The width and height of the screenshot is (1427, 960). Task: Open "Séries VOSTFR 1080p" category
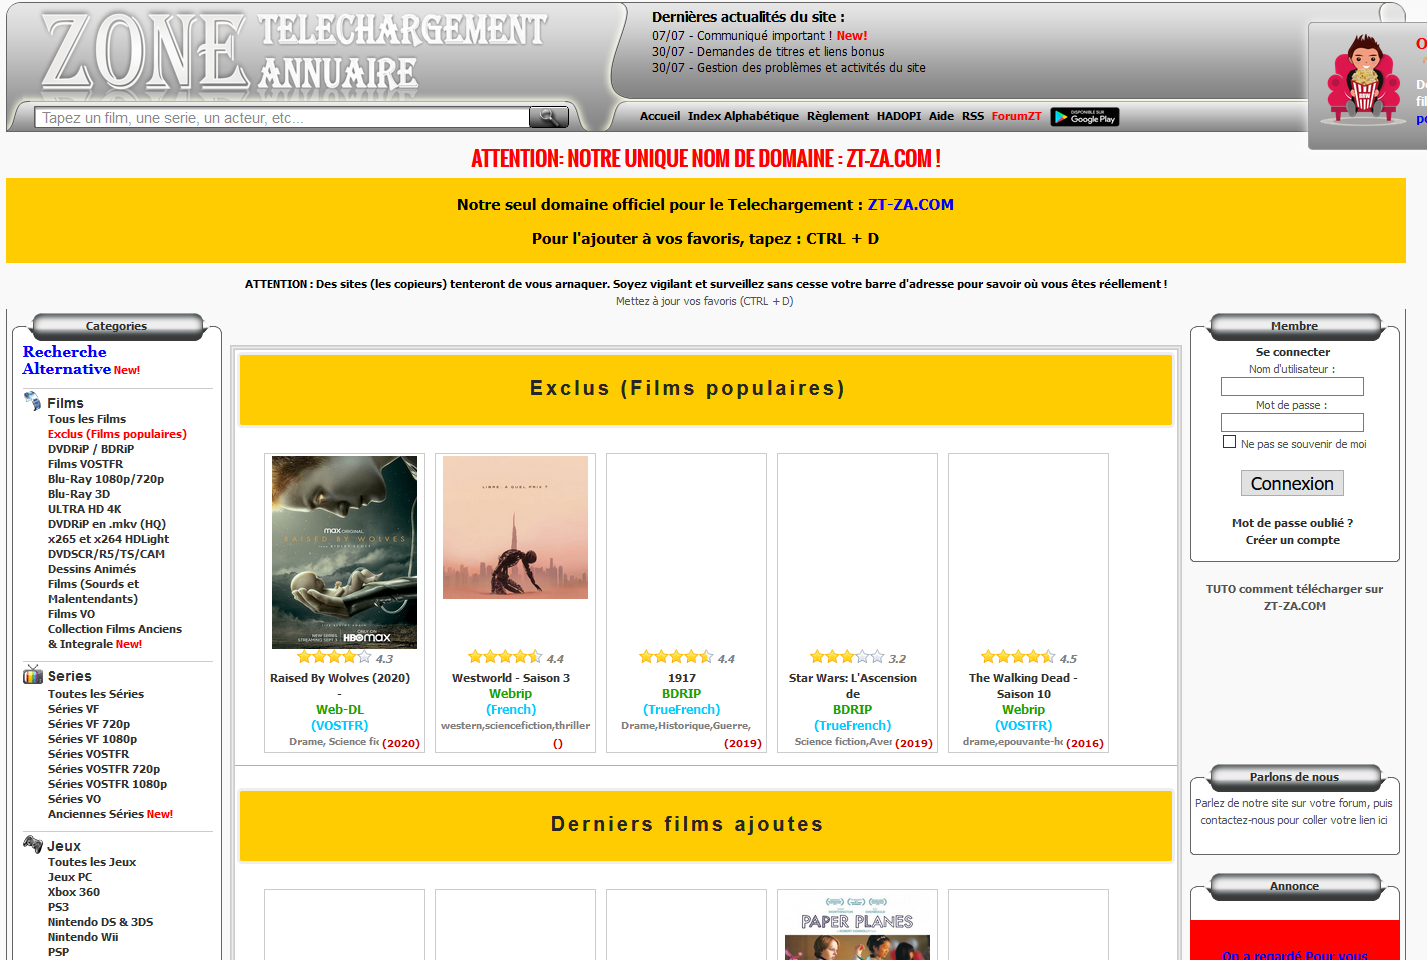pos(107,784)
